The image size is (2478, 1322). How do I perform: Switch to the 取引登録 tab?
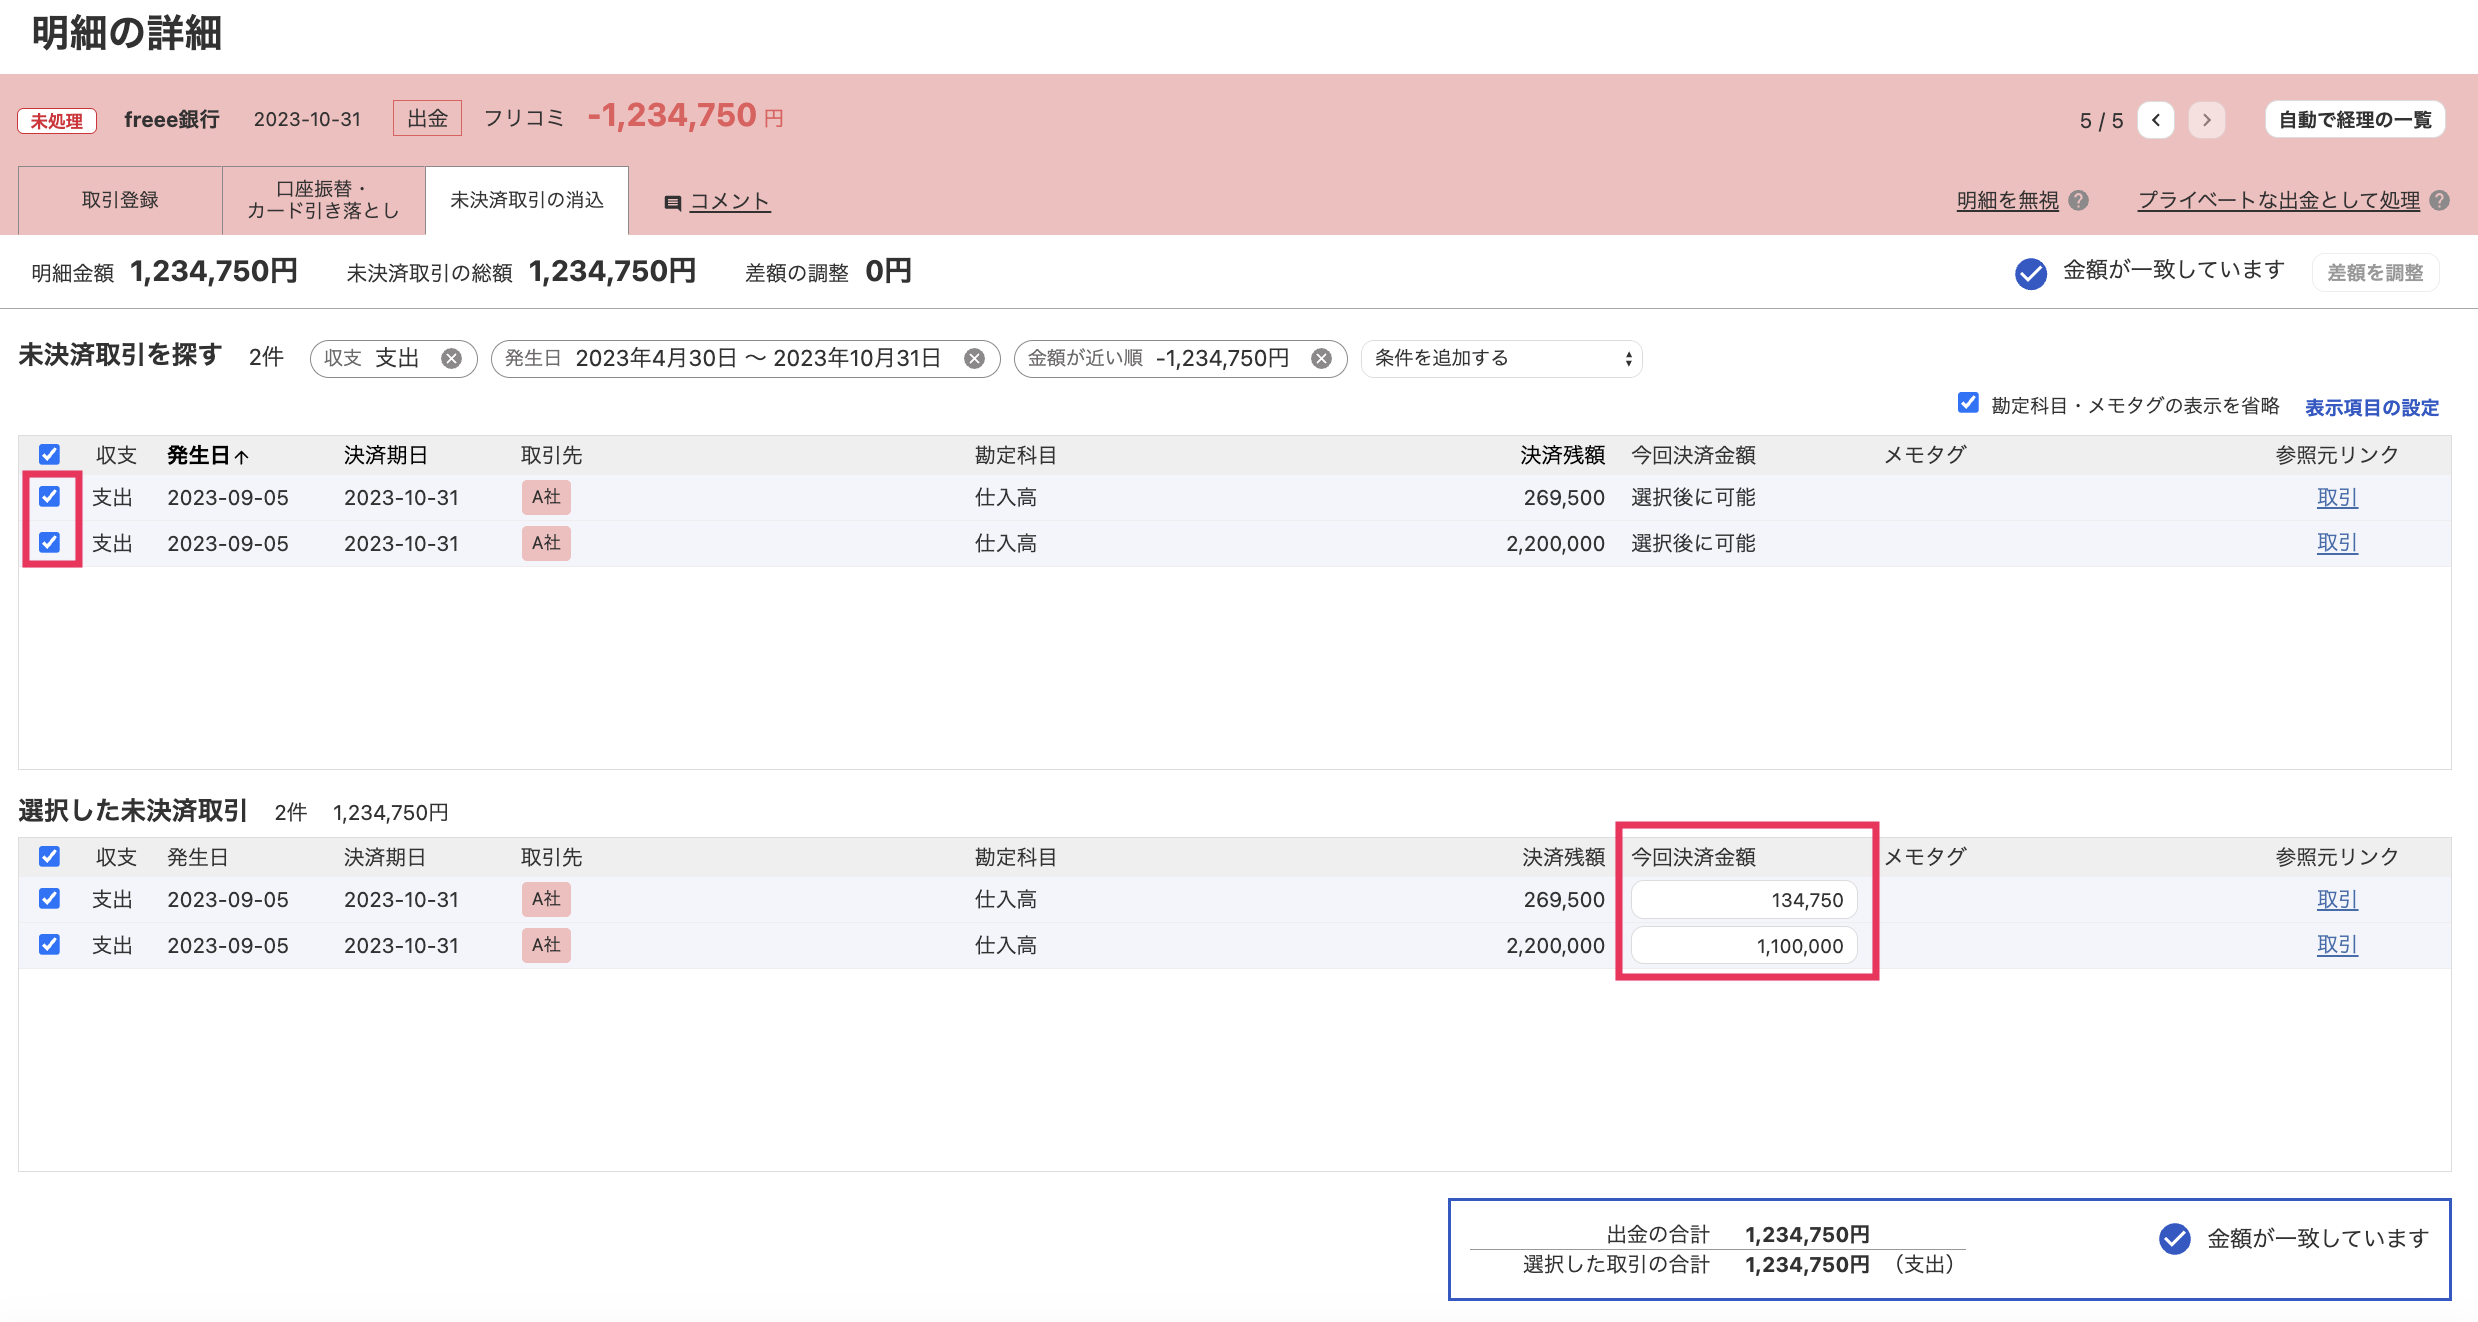(x=120, y=200)
